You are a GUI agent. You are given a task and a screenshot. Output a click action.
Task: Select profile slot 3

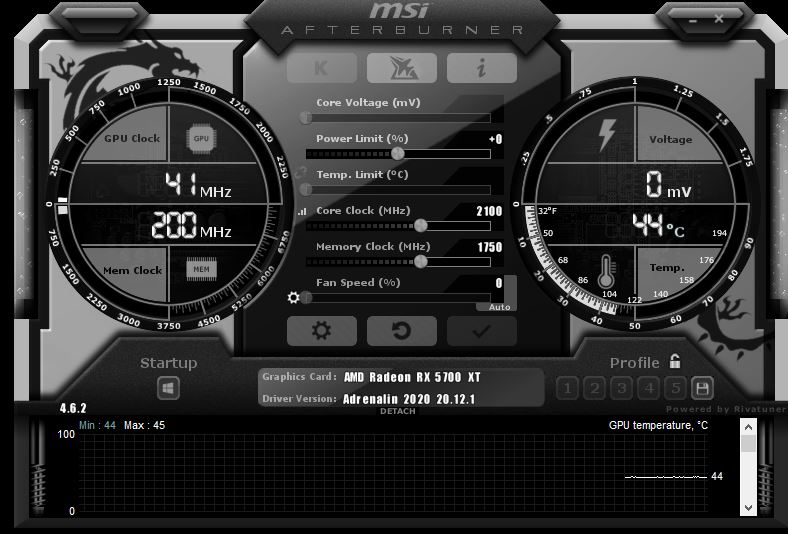621,388
